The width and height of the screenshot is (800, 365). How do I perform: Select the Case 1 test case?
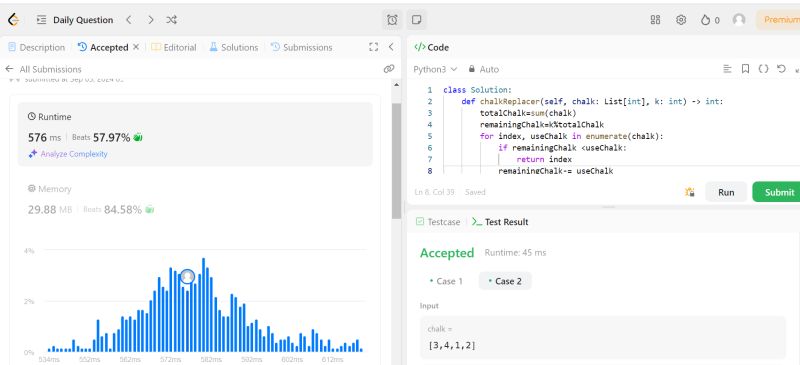pyautogui.click(x=446, y=281)
